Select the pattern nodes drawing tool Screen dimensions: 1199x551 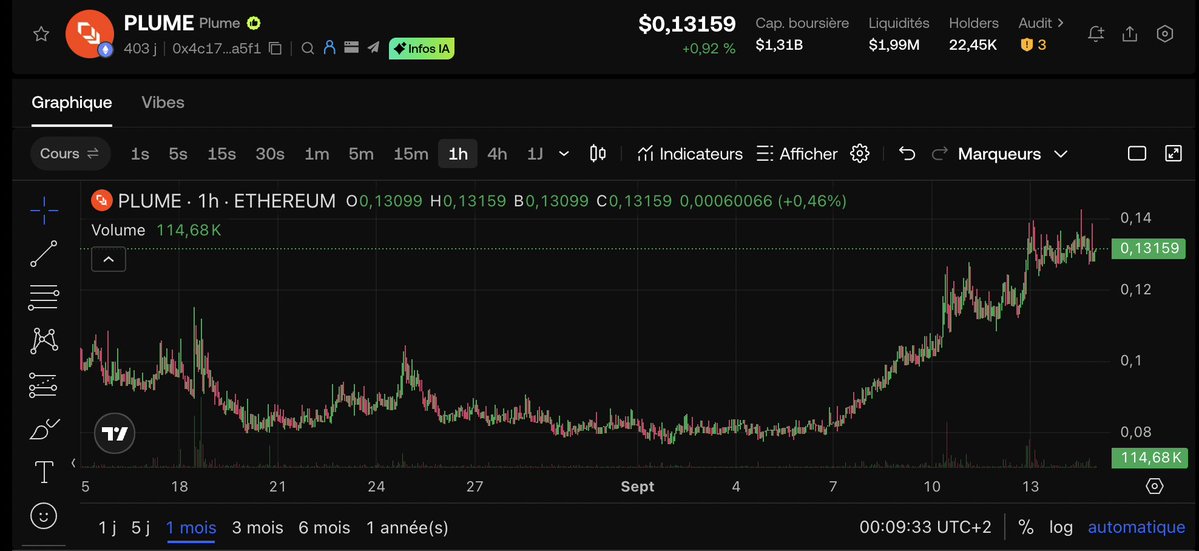tap(44, 341)
